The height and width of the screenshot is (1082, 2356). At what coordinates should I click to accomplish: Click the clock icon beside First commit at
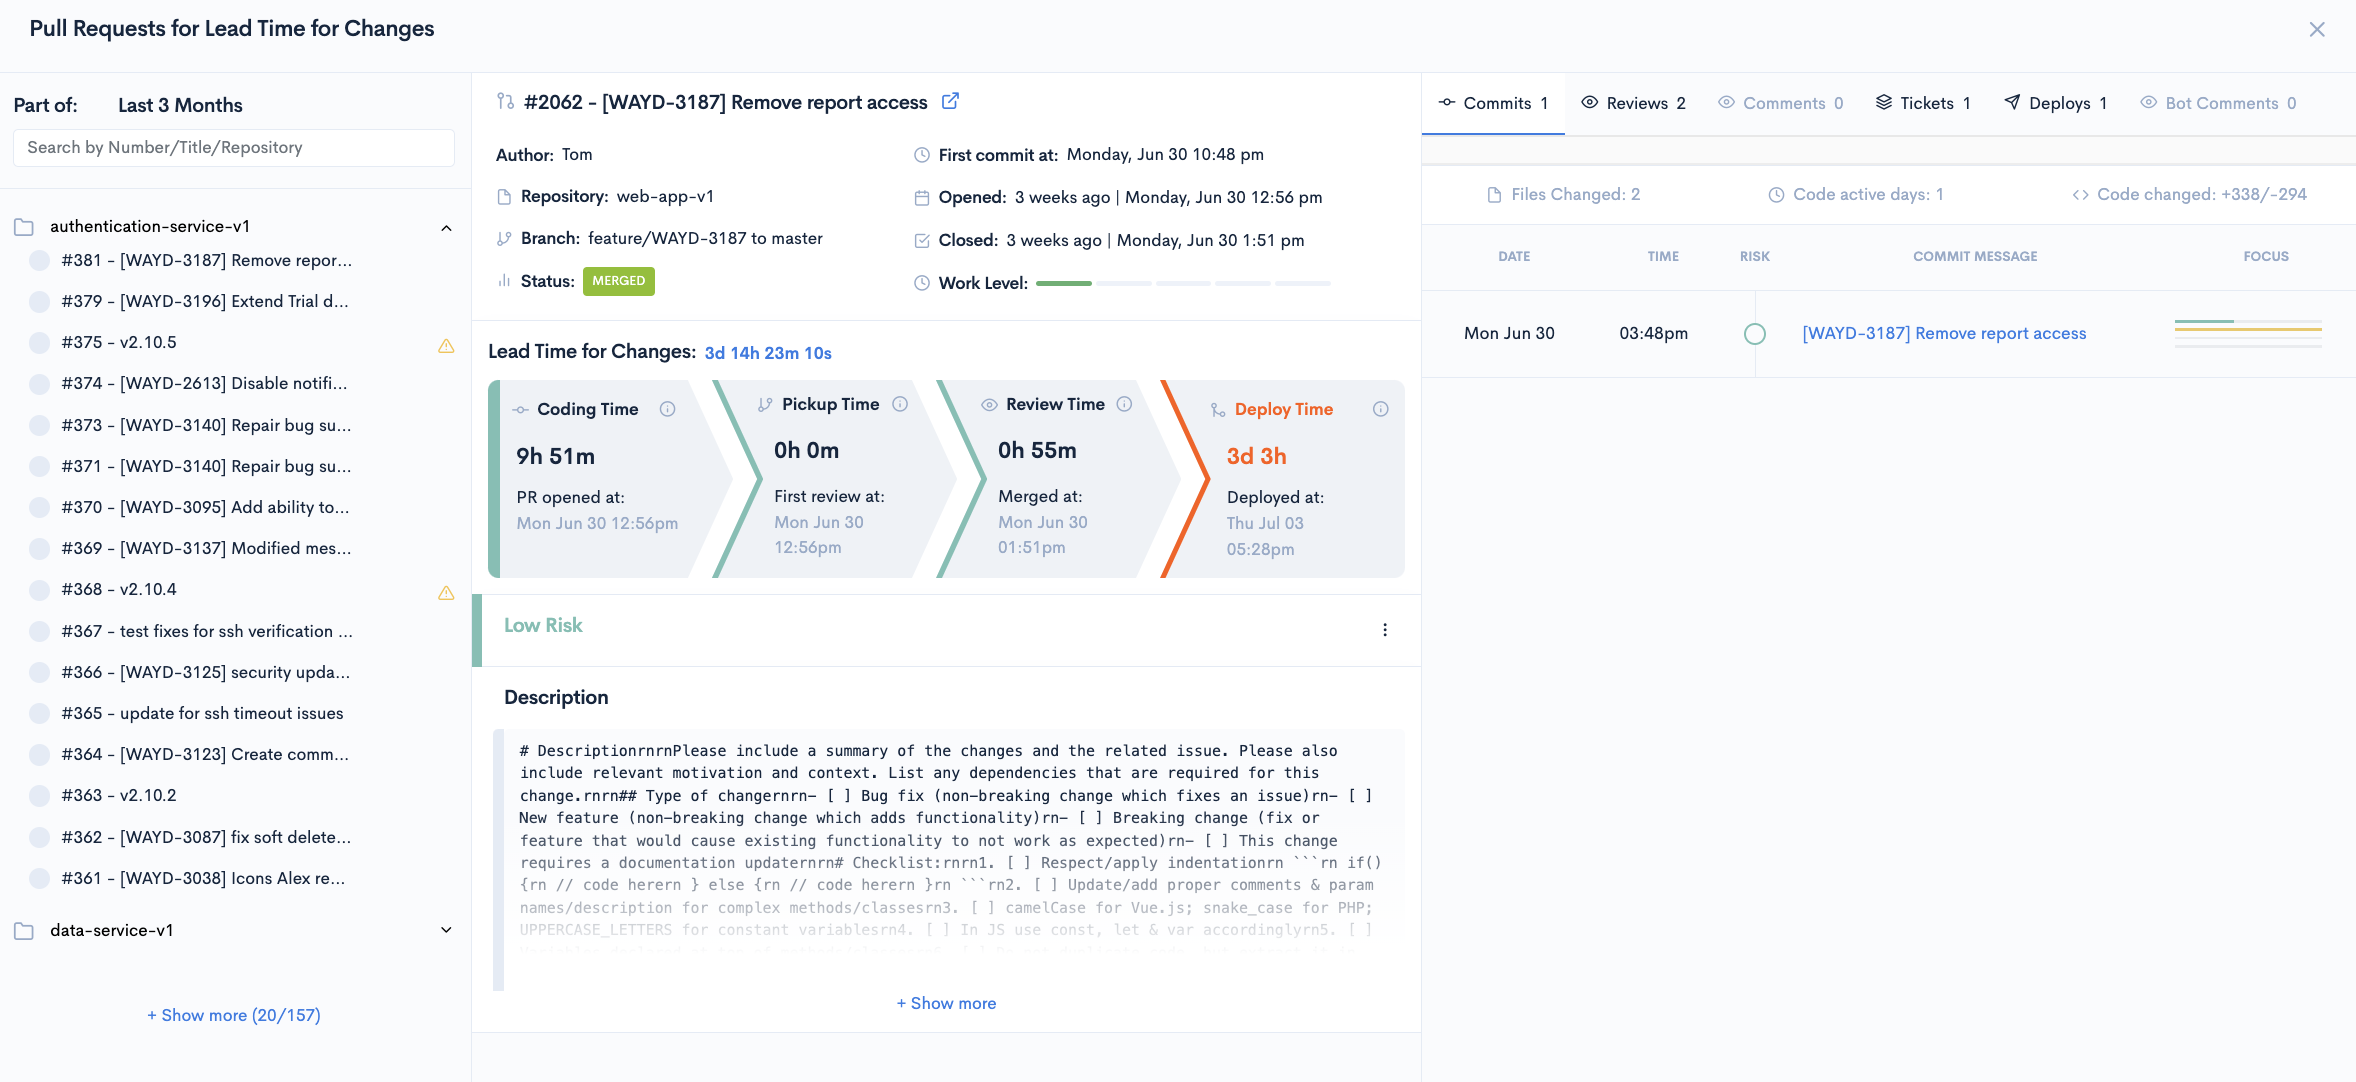tap(922, 155)
